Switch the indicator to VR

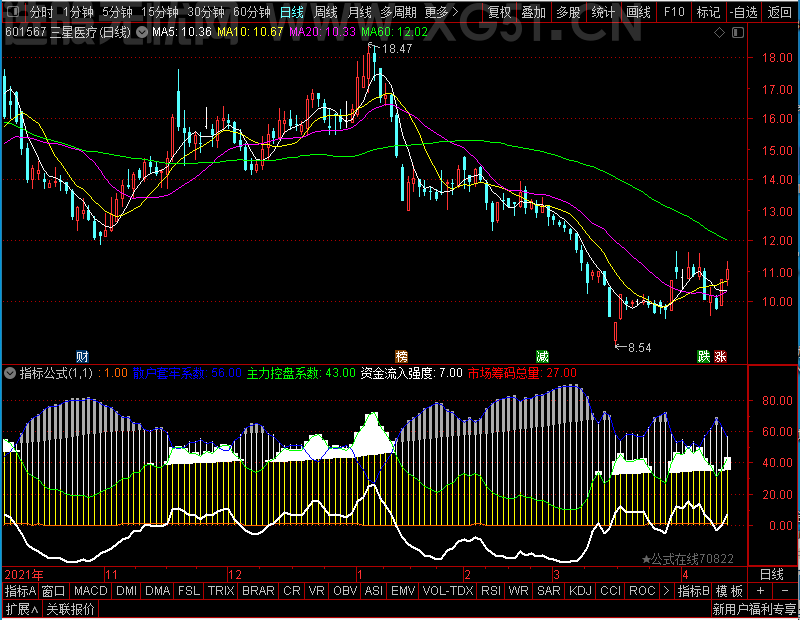point(317,590)
